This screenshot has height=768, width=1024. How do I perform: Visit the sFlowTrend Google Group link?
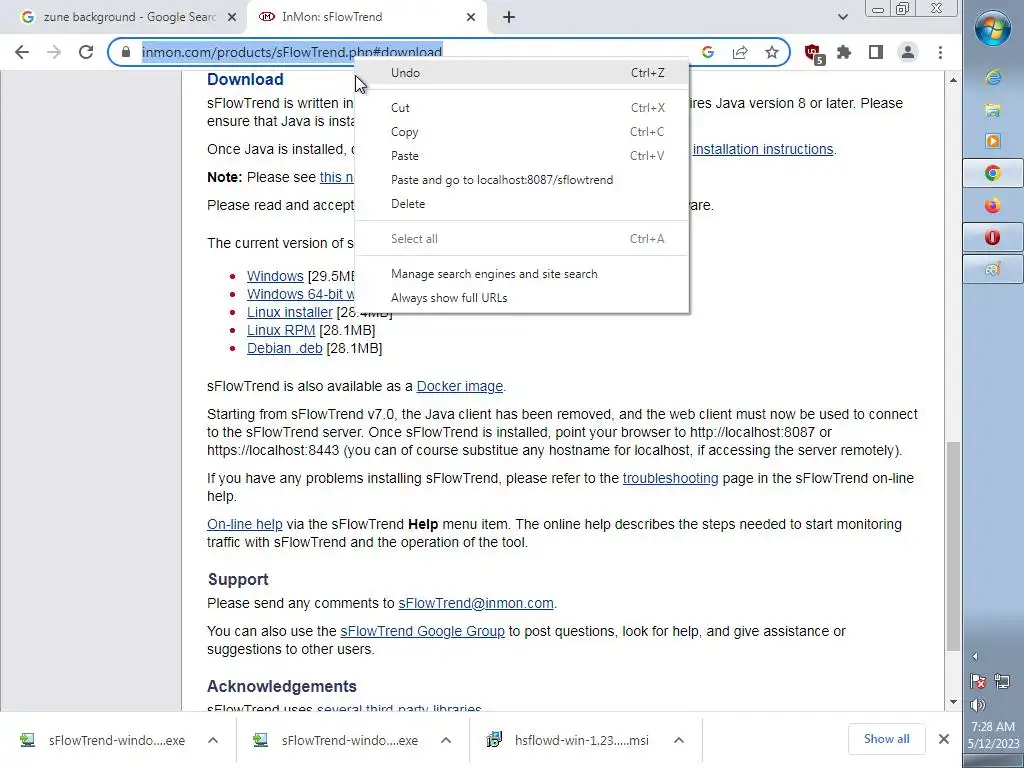(x=423, y=632)
